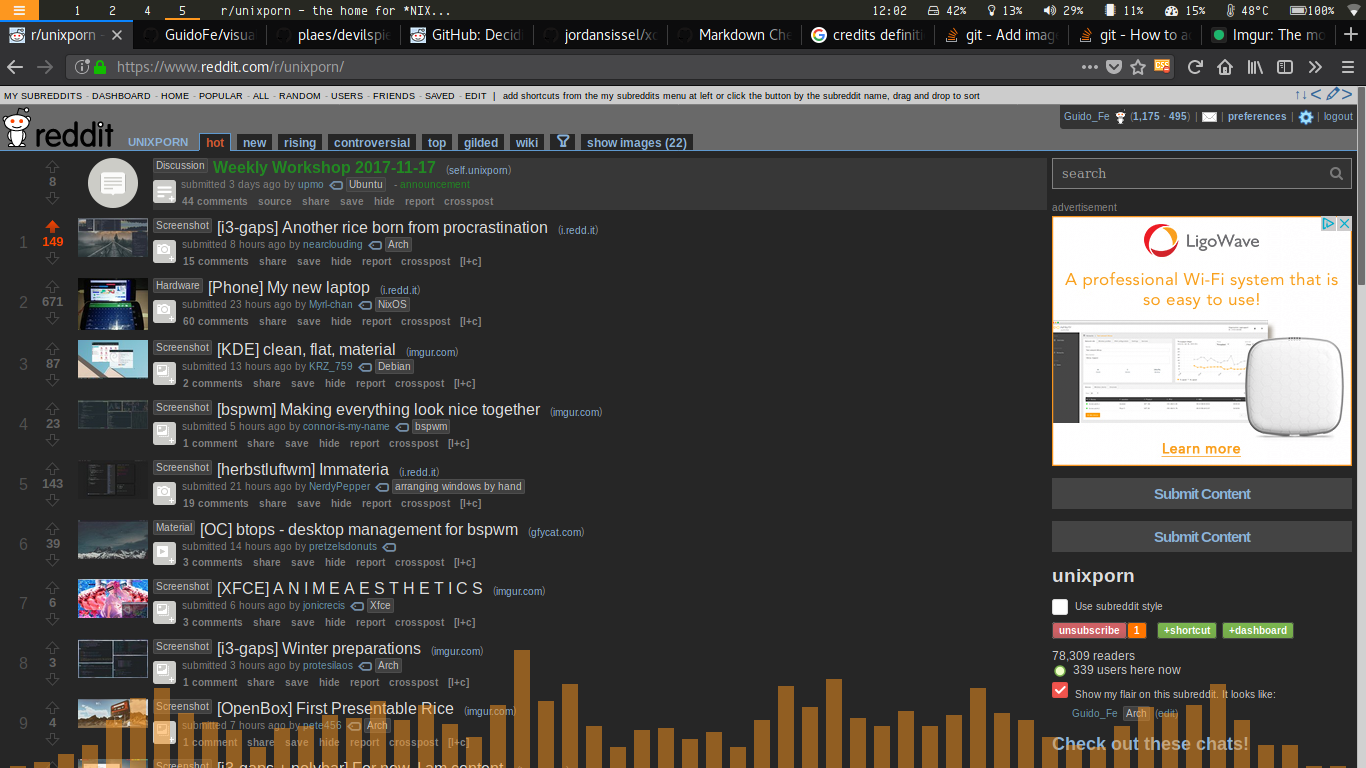
Task: Reload the page
Action: click(x=1195, y=67)
